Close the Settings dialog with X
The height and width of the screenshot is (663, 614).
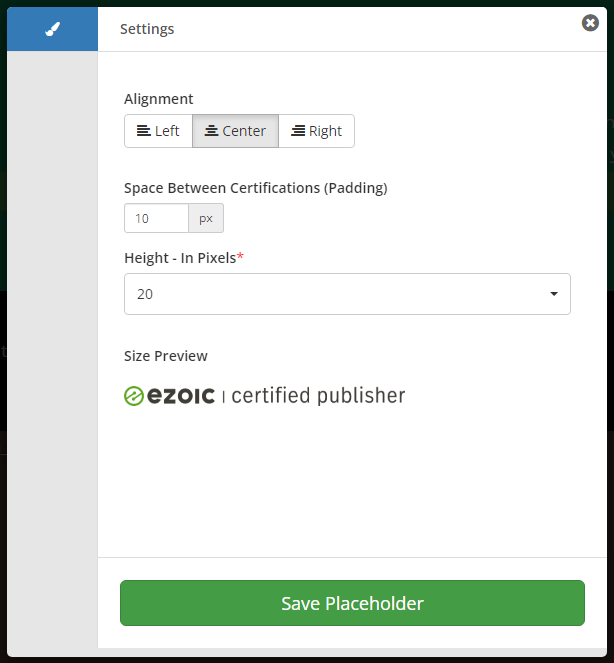click(590, 23)
